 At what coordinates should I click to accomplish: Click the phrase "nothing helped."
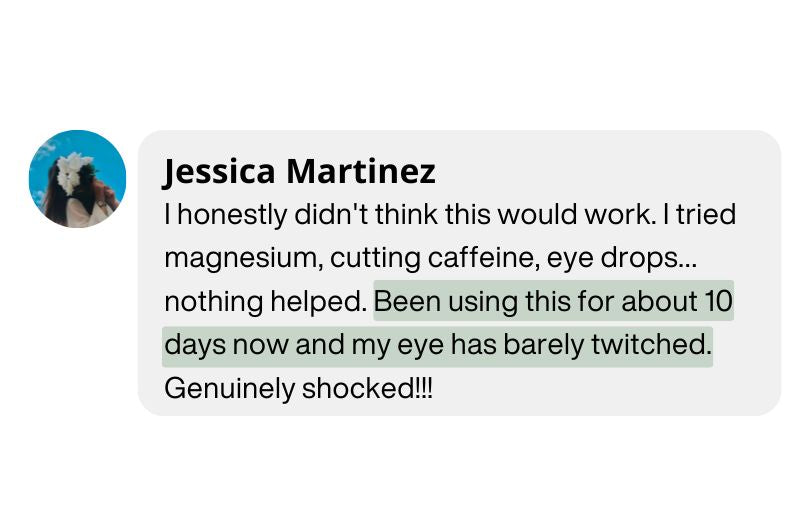(x=264, y=301)
